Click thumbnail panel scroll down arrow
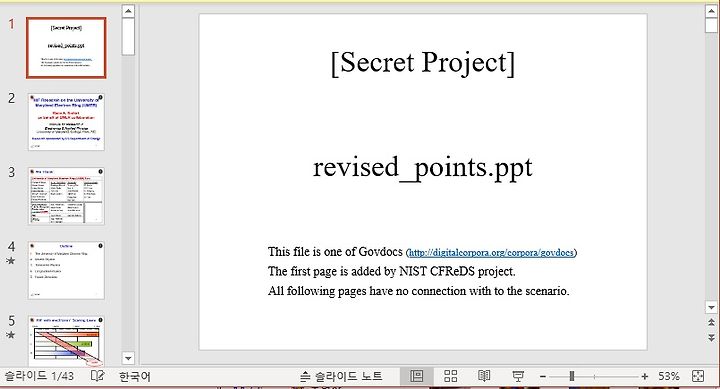The image size is (720, 389). [129, 358]
